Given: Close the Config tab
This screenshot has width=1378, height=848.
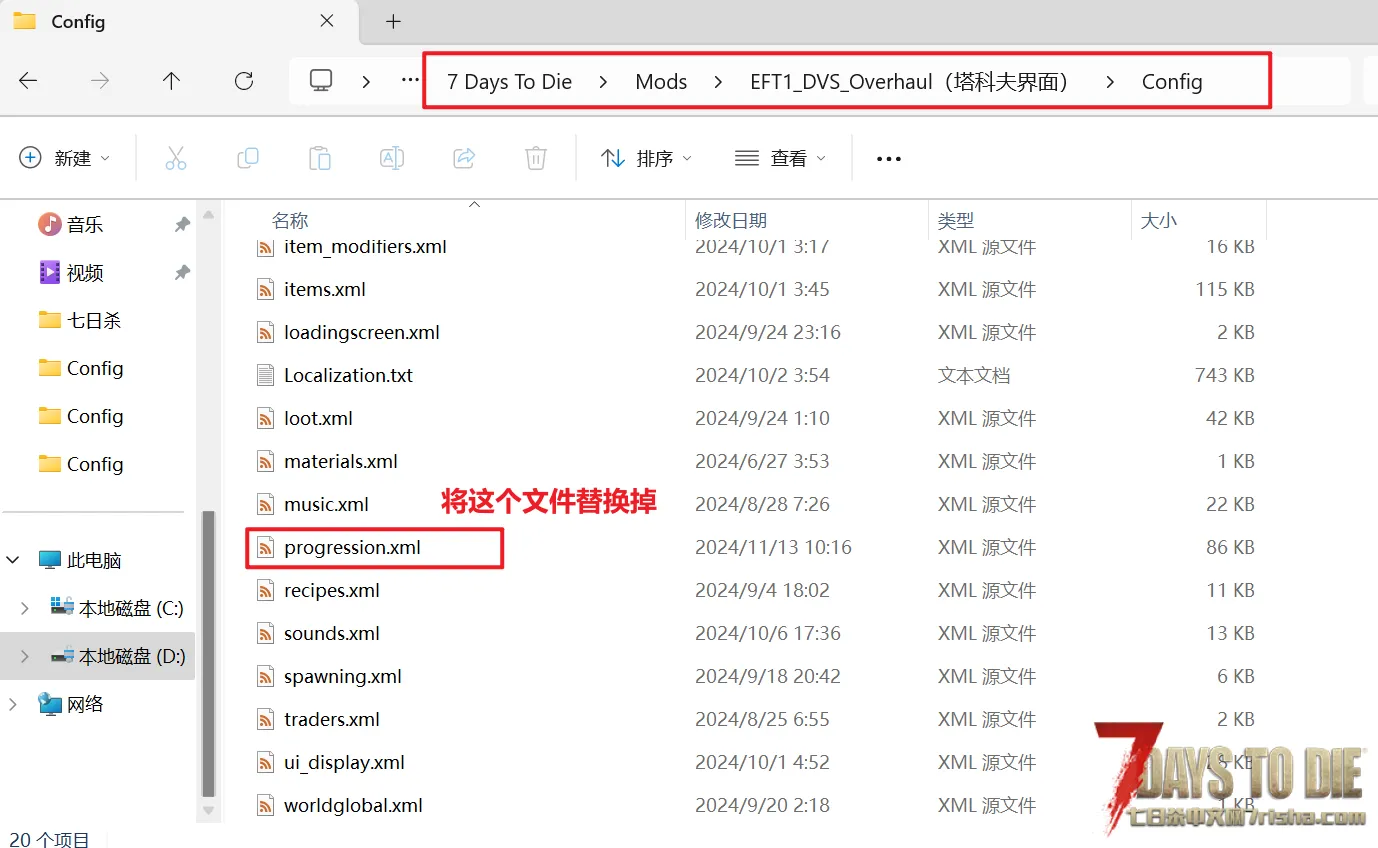Looking at the screenshot, I should [x=327, y=21].
